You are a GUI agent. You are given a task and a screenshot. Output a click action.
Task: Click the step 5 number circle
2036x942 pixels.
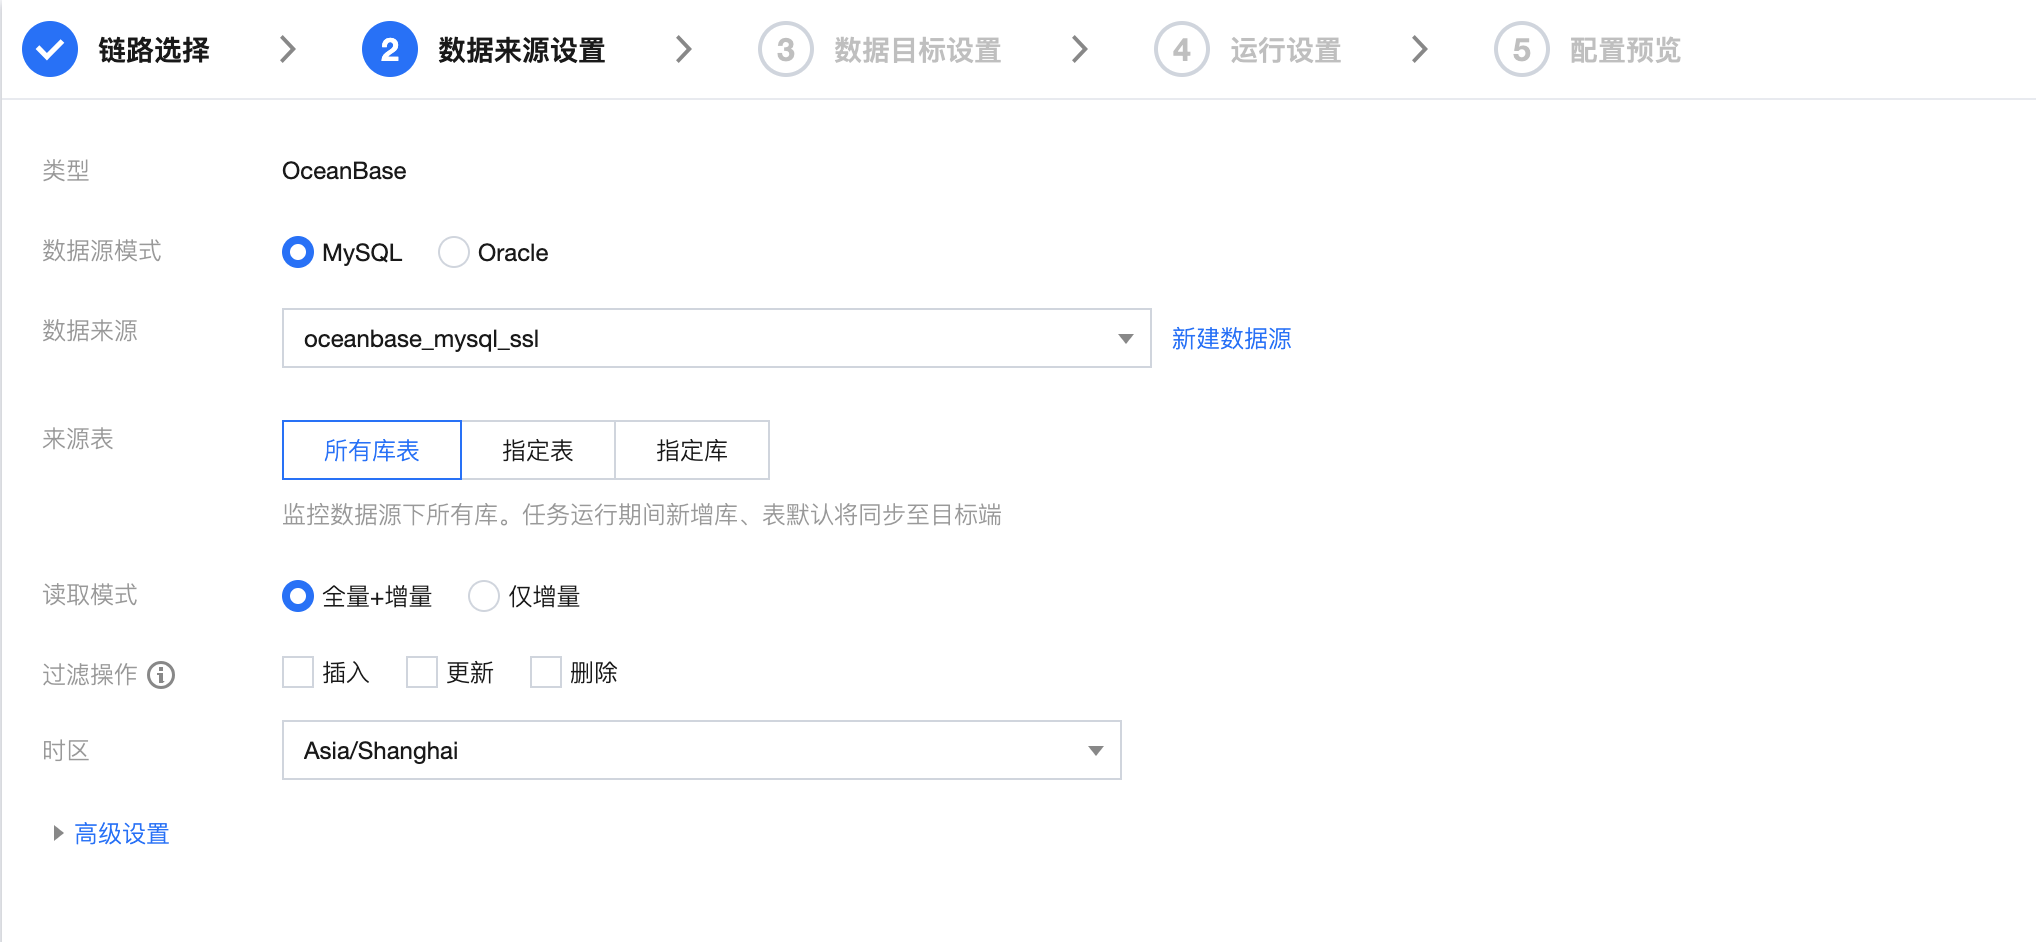tap(1521, 49)
